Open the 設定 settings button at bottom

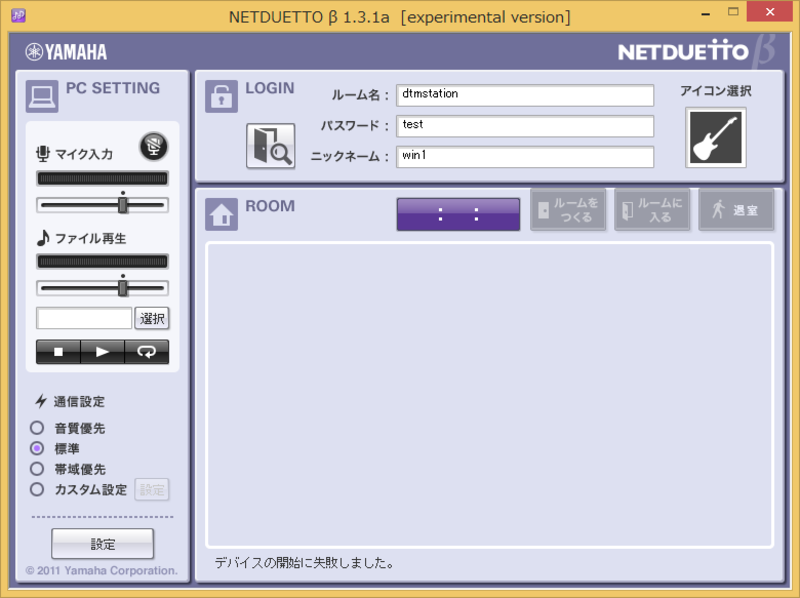tap(102, 543)
